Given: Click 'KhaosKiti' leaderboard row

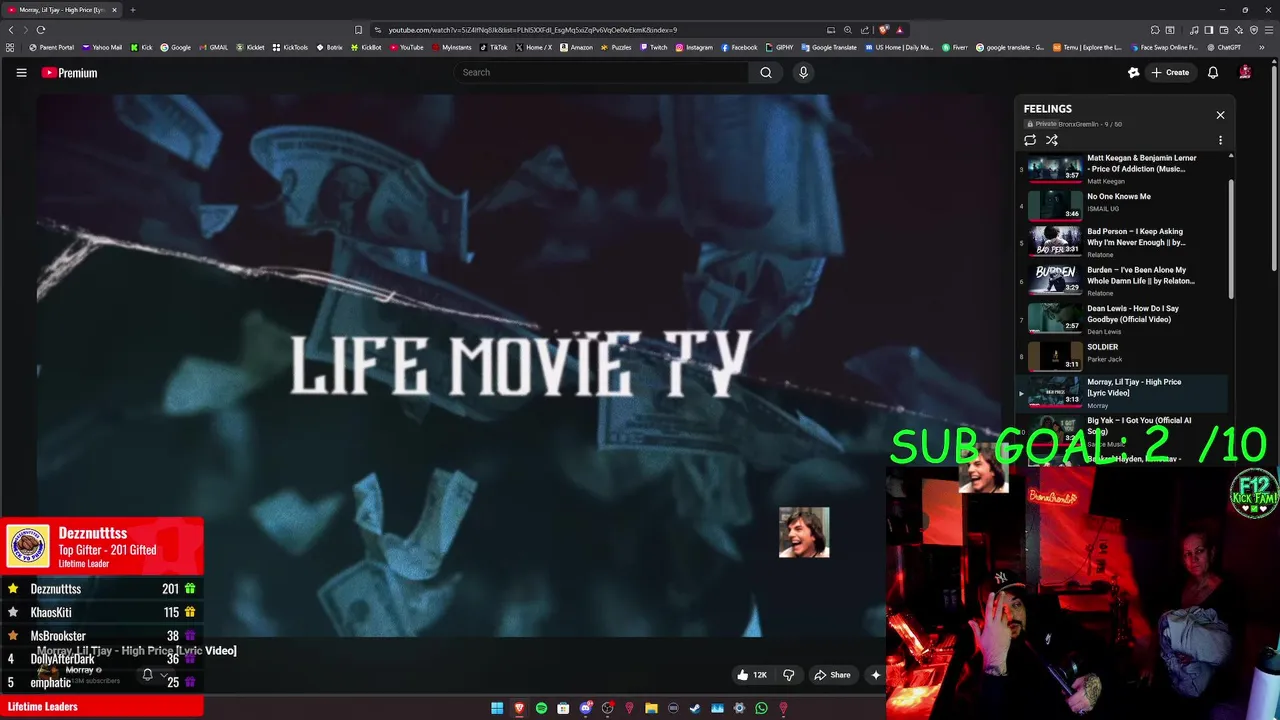Looking at the screenshot, I should point(100,612).
